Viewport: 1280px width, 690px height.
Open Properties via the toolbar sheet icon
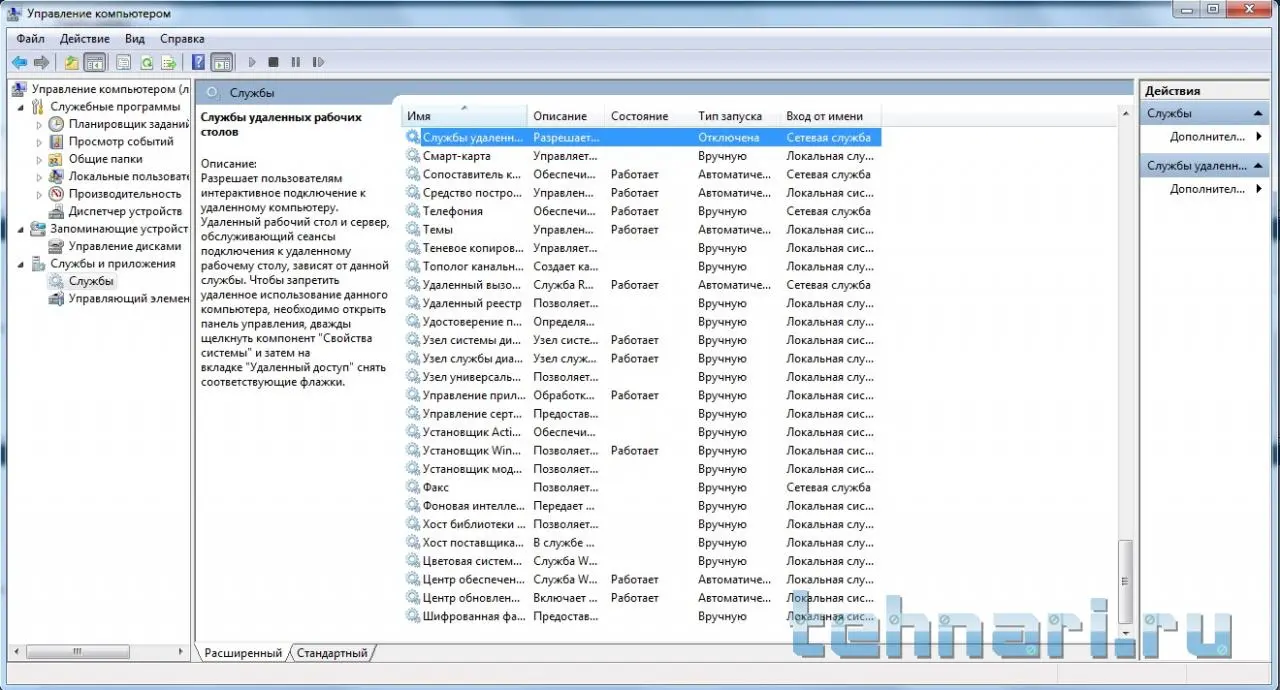point(124,62)
